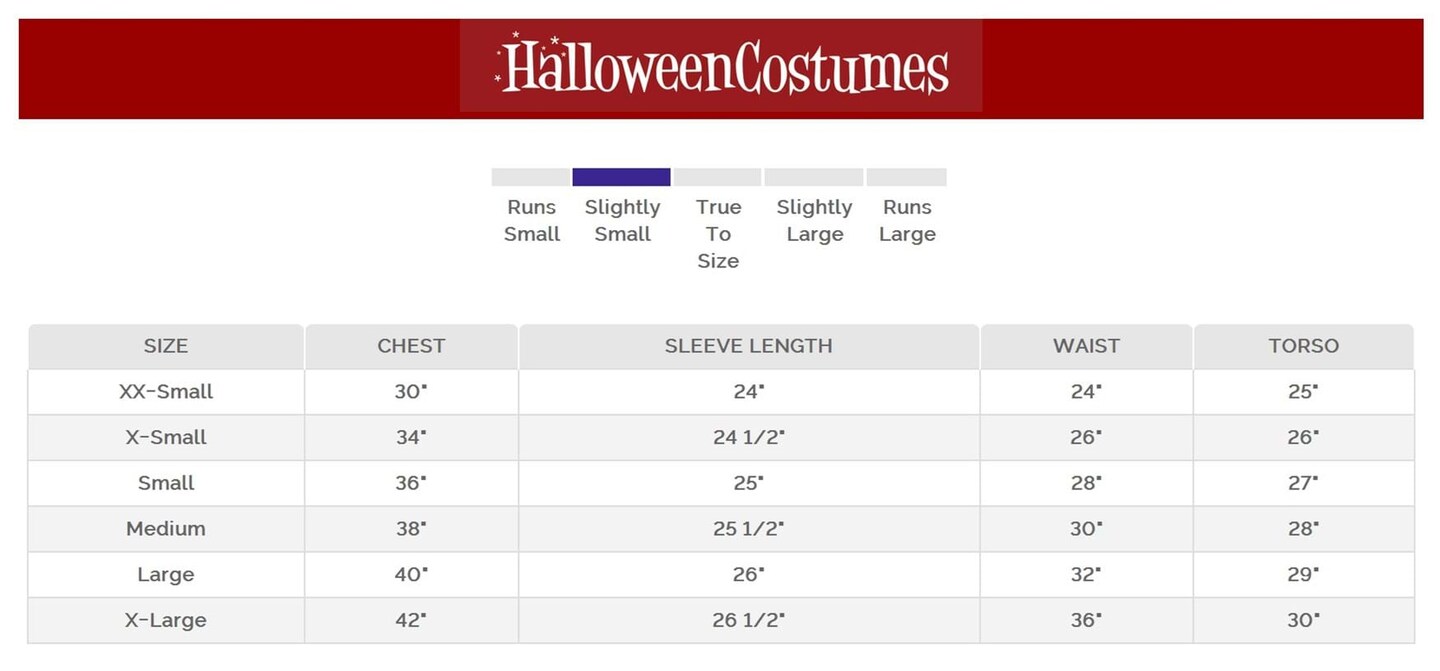Viewport: 1440px width, 671px height.
Task: Click the SIZE column header
Action: 166,346
